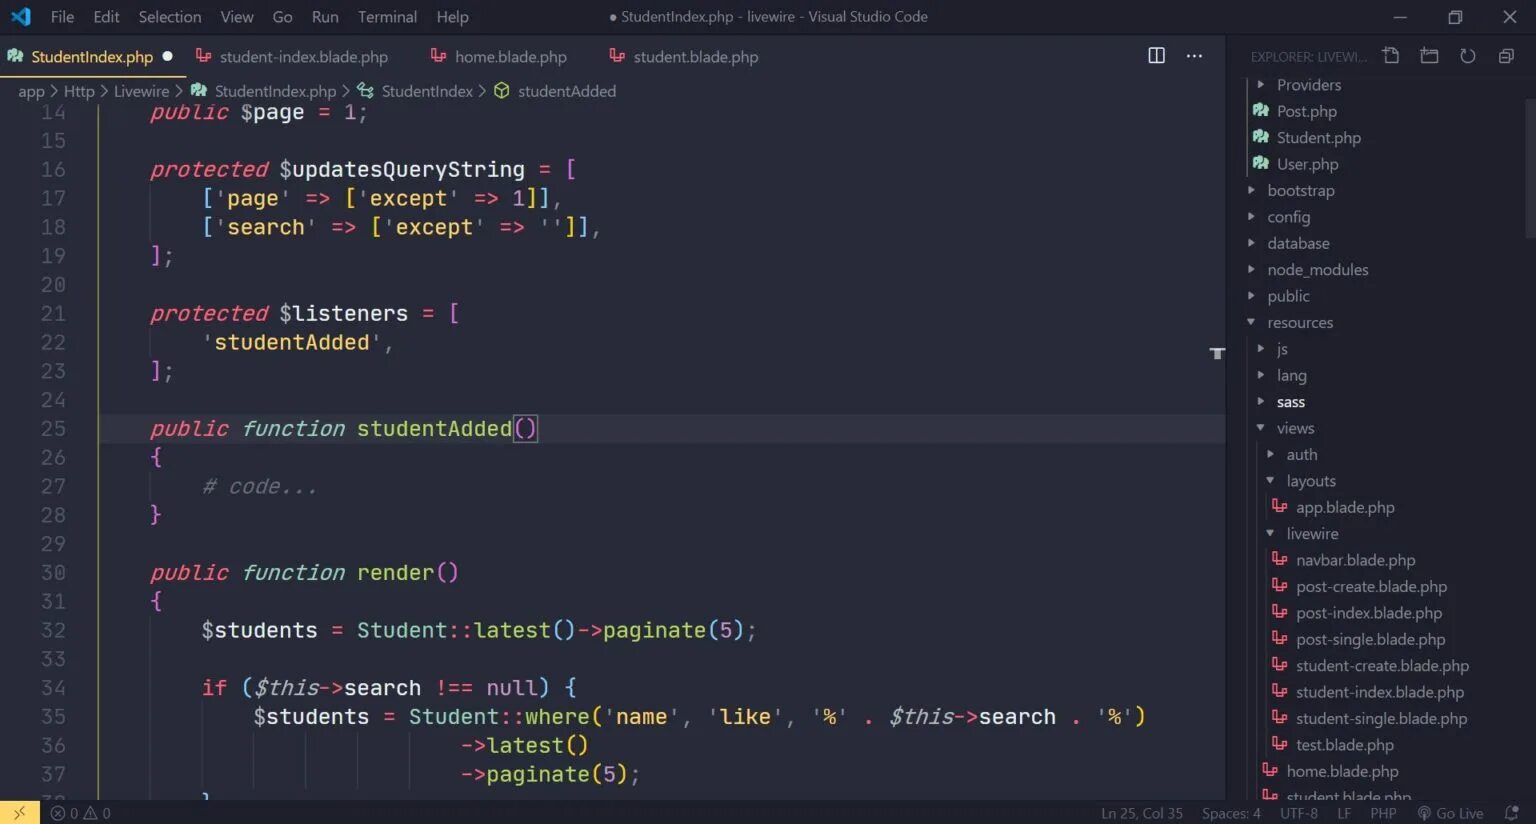Viewport: 1536px width, 824px height.
Task: Open student-index.blade.php in Explorer tree
Action: tap(1379, 692)
